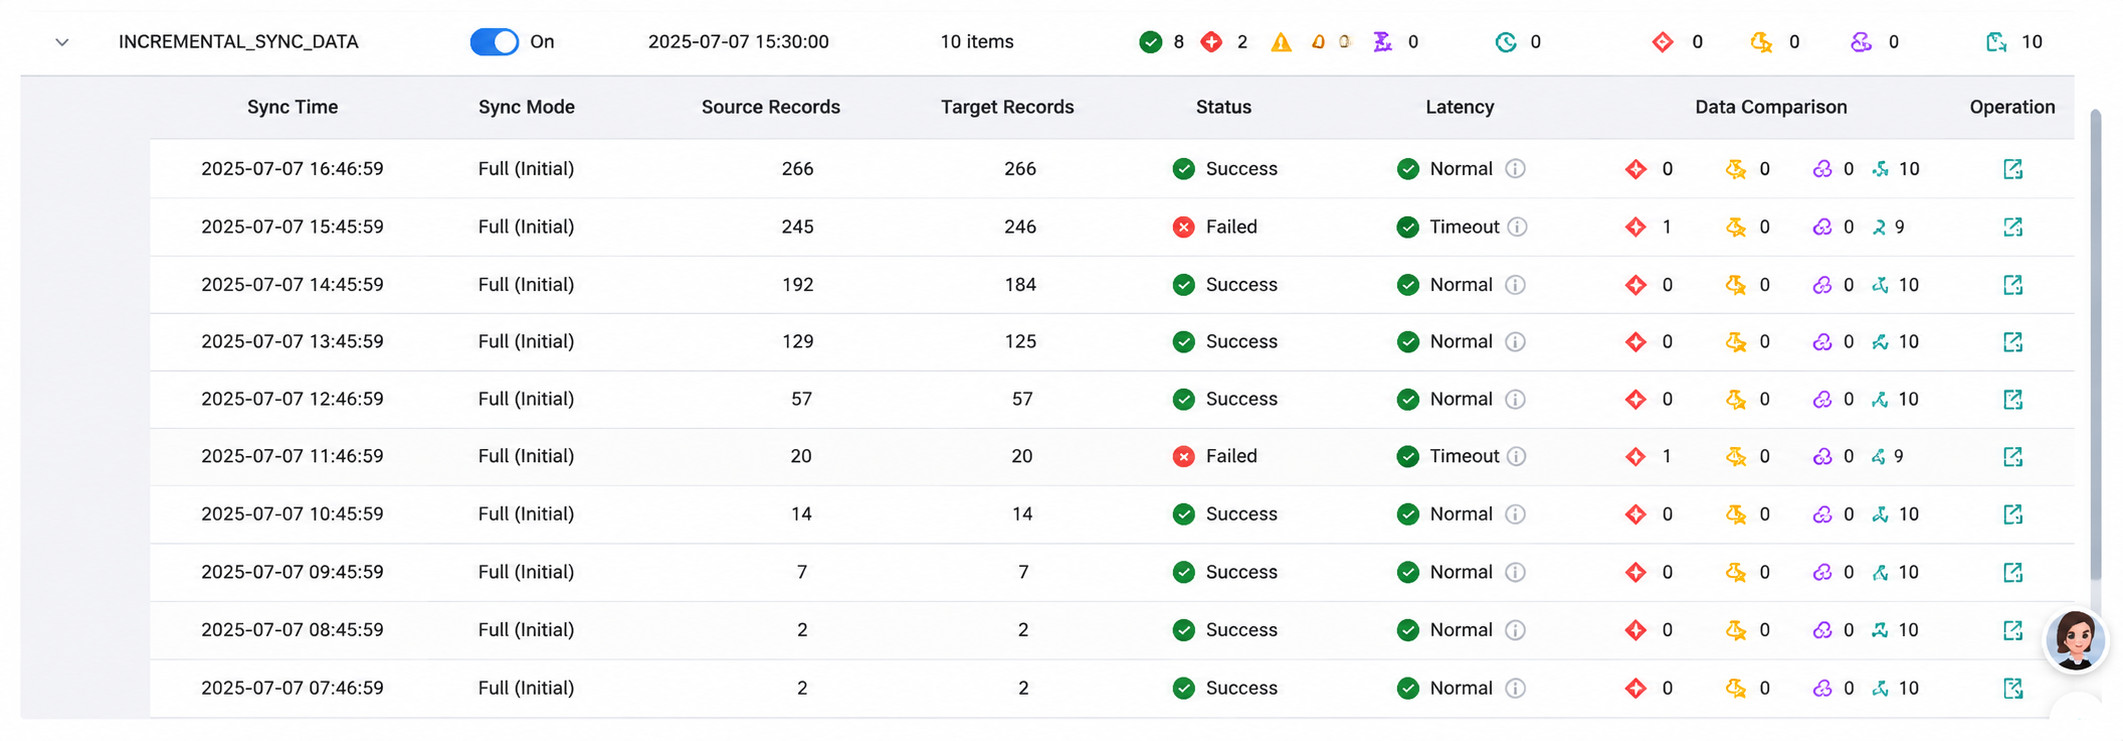Click the teal export icon showing 10 in header
The width and height of the screenshot is (2123, 741).
tap(1996, 42)
